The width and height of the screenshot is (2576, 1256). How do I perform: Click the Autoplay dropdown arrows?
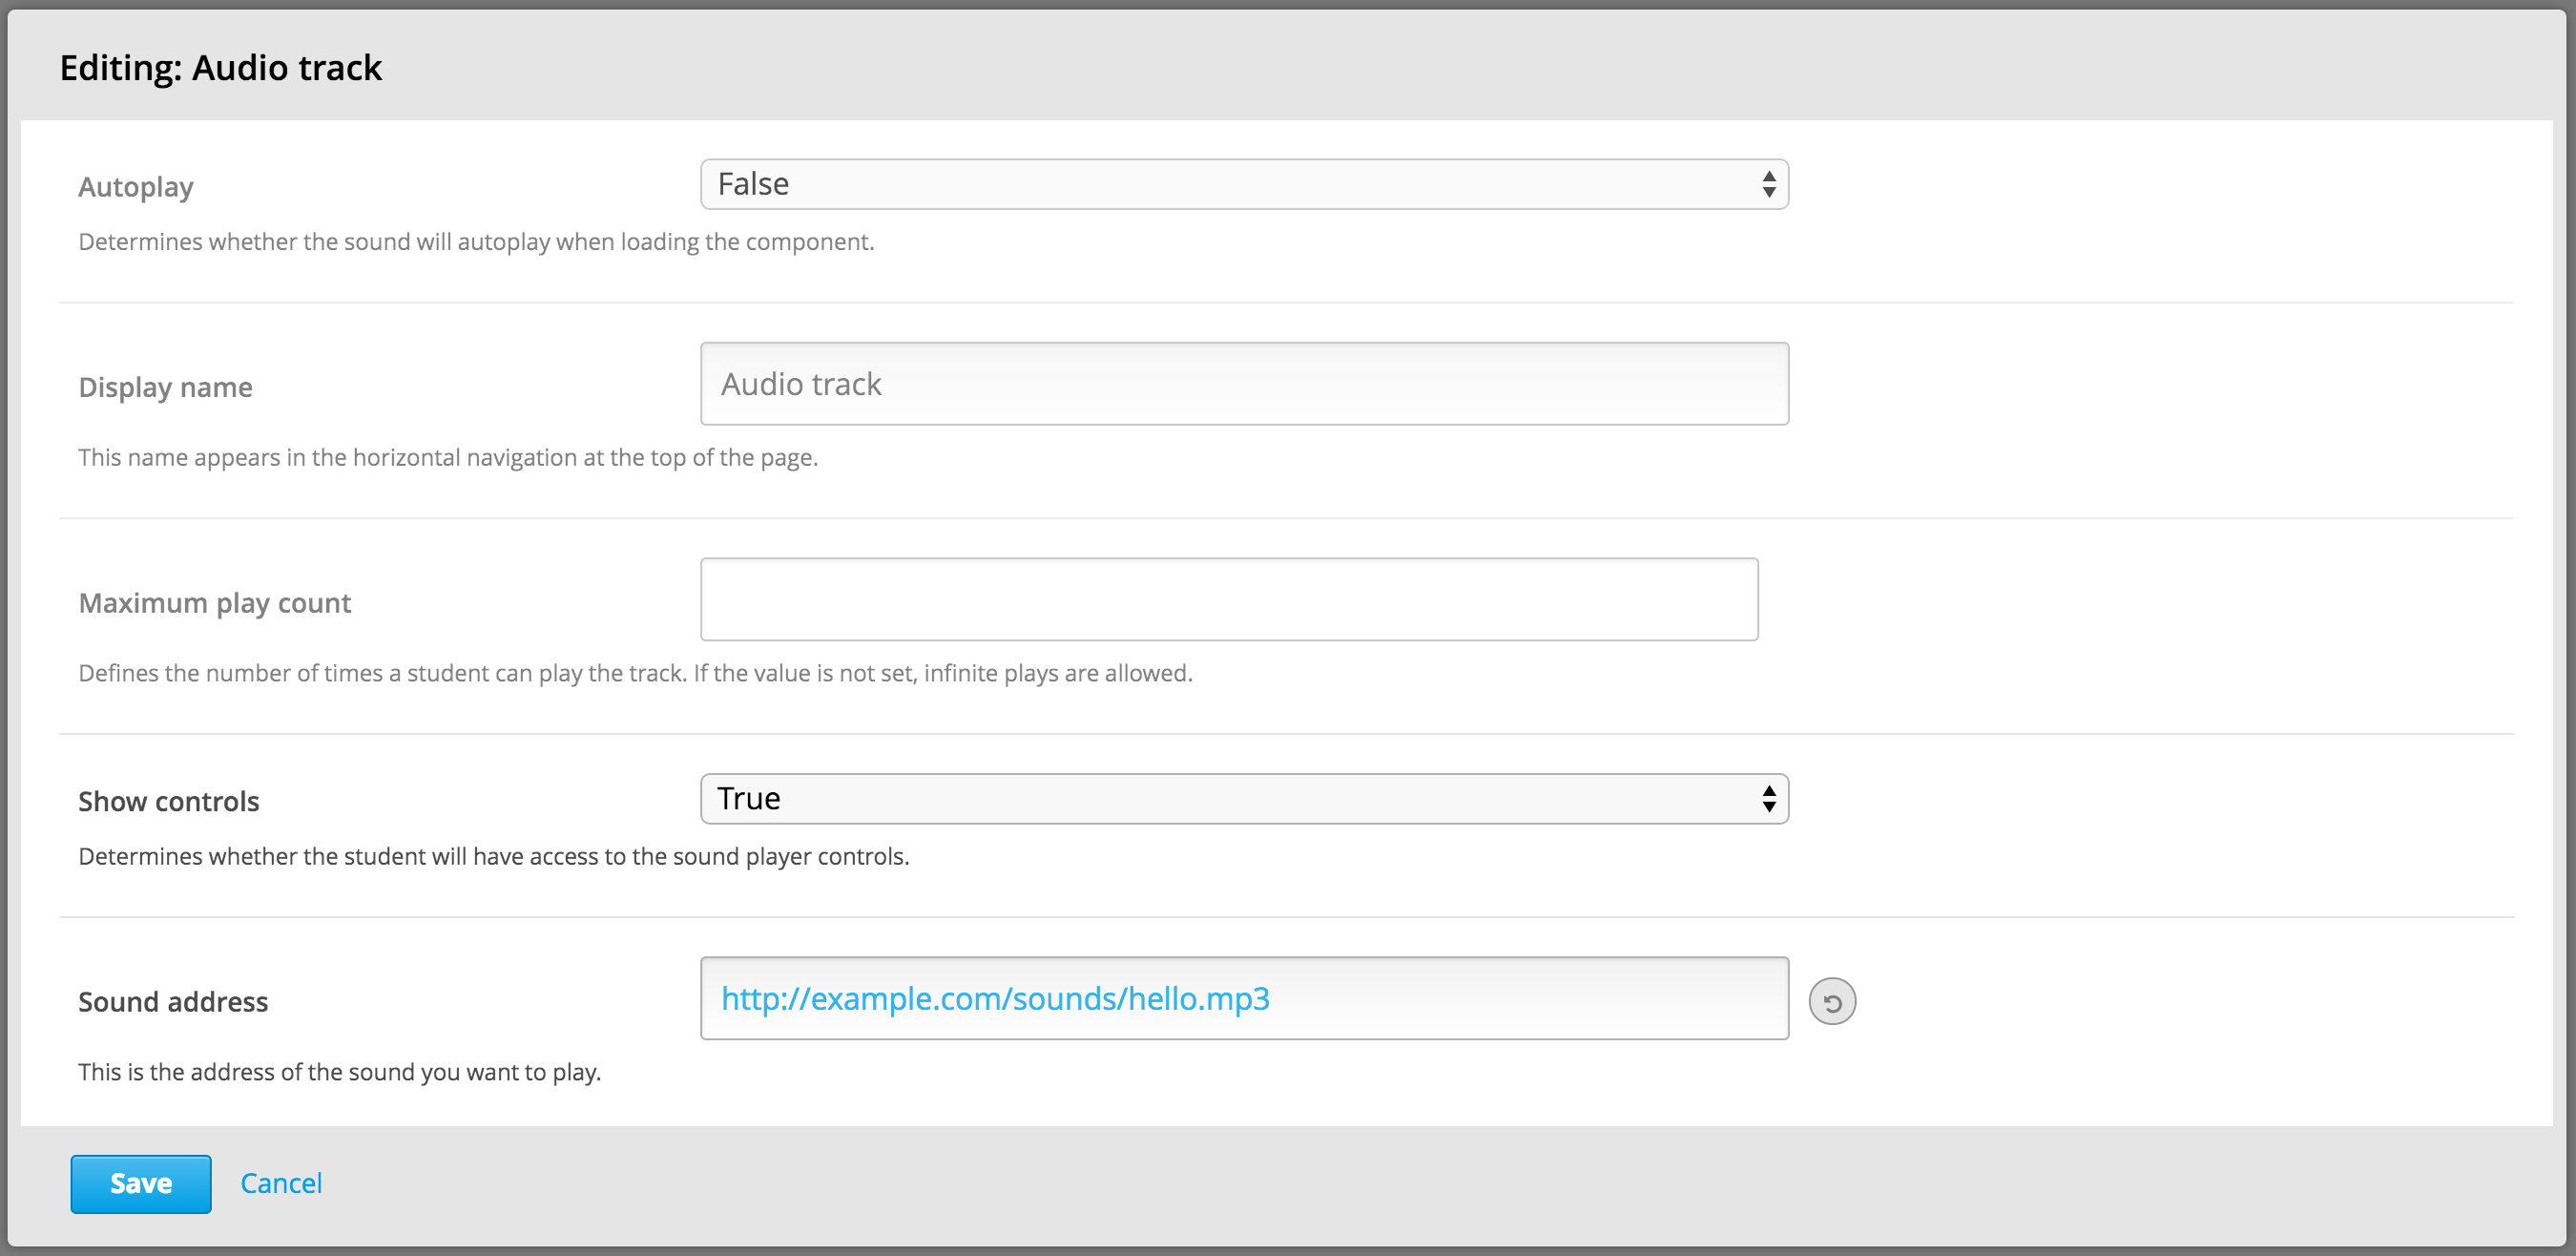(1768, 184)
